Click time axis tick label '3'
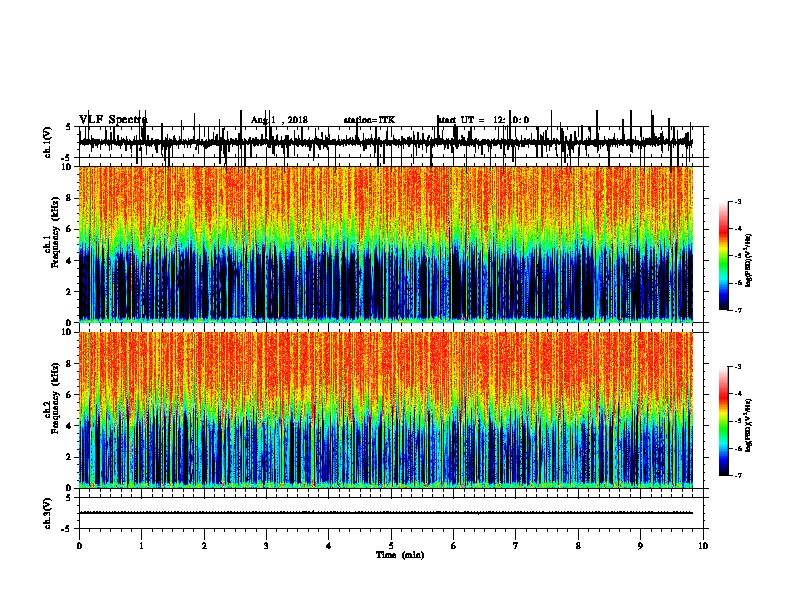The width and height of the screenshot is (792, 612). [266, 546]
